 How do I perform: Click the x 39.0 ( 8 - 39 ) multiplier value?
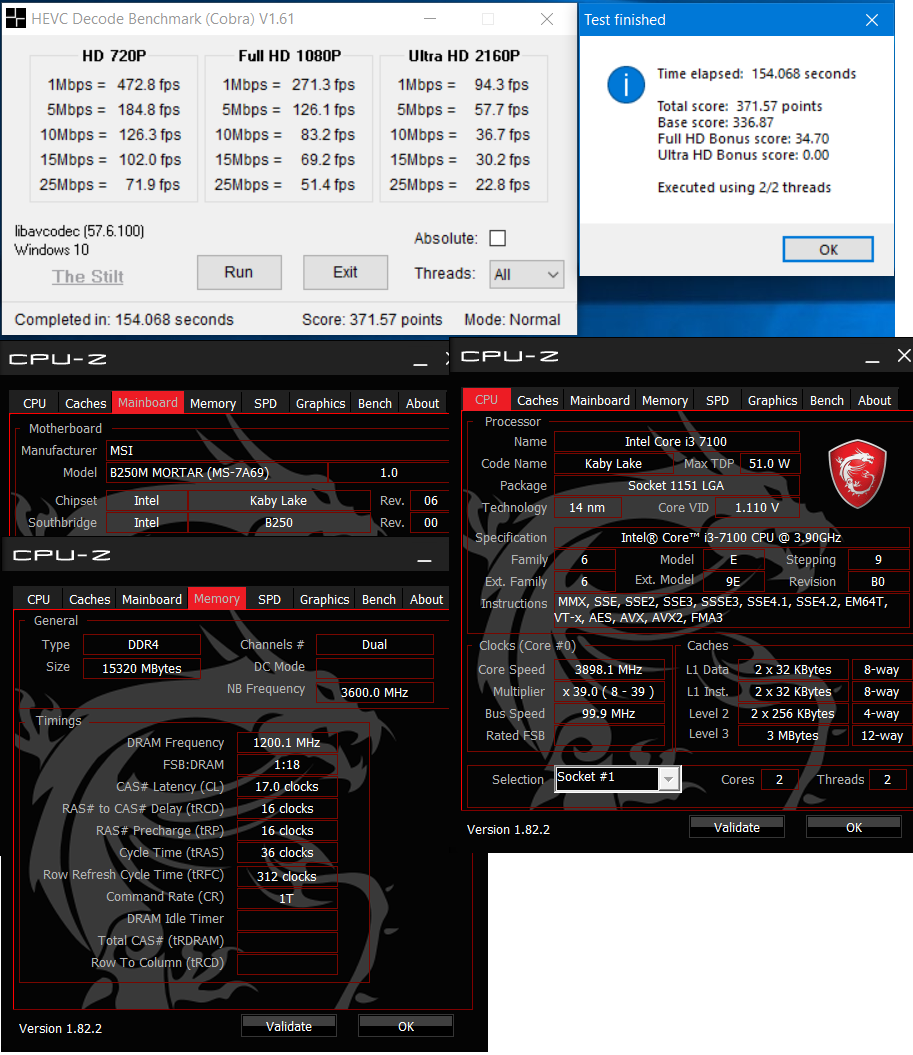pos(609,692)
